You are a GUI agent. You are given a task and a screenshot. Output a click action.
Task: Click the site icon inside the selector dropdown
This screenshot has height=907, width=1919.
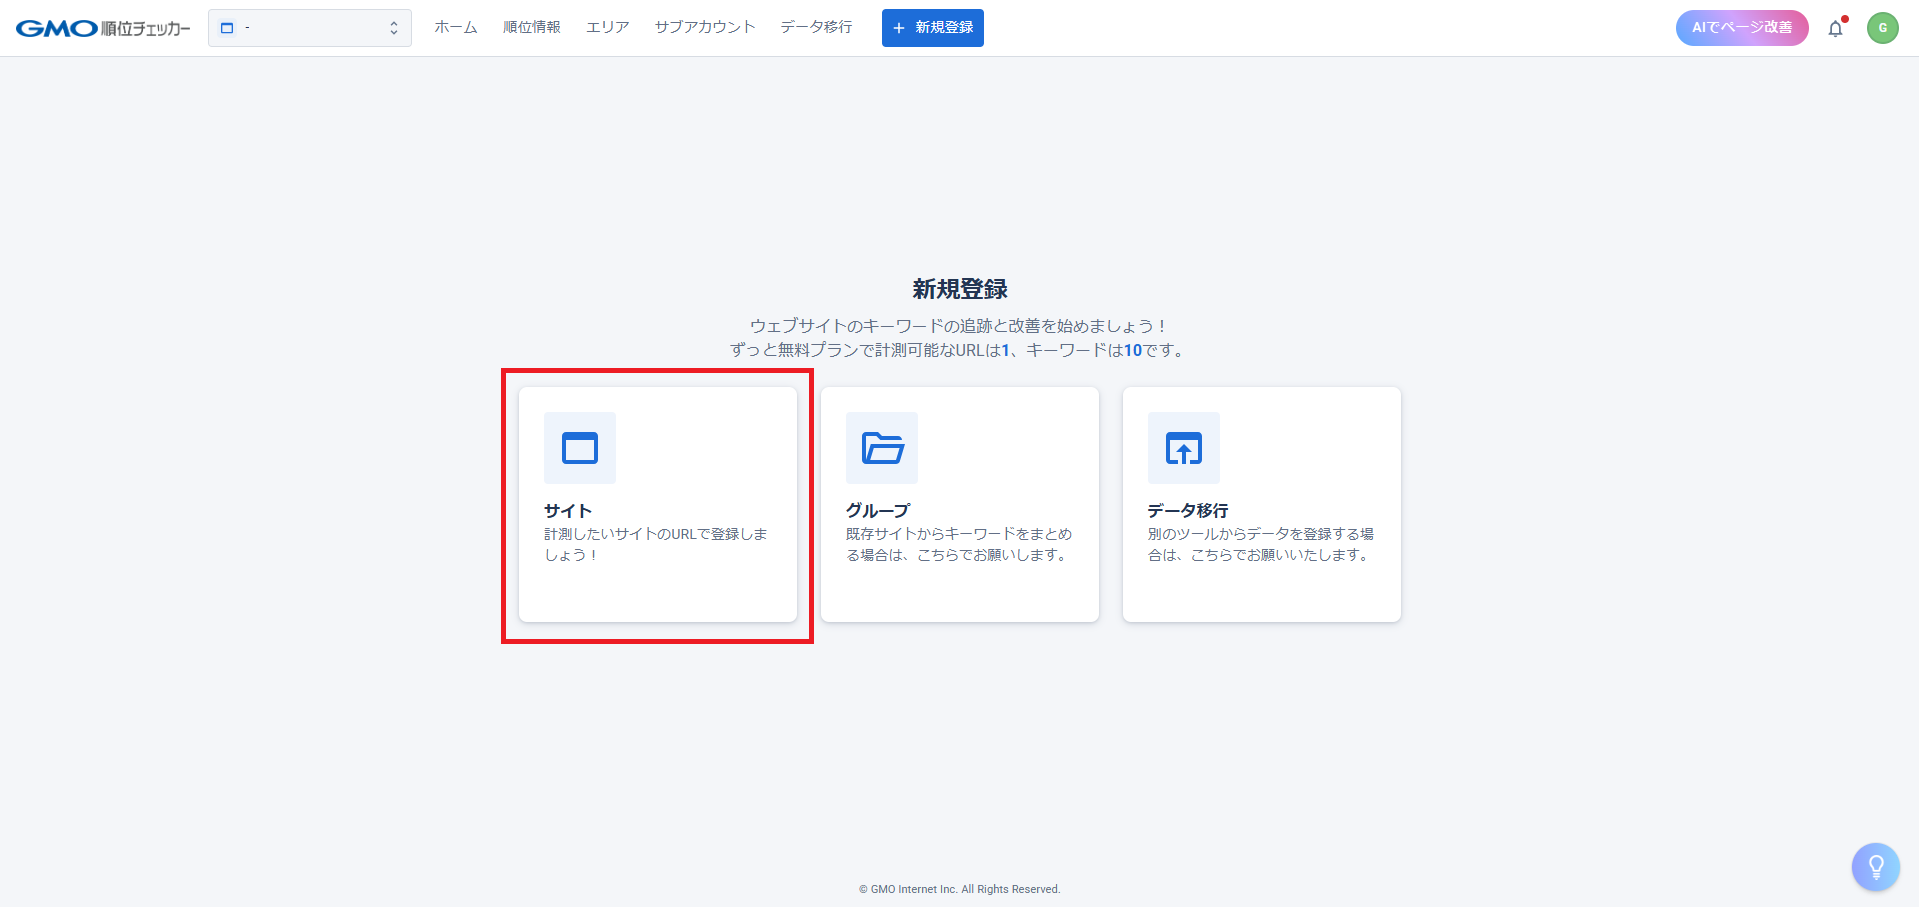pos(227,28)
